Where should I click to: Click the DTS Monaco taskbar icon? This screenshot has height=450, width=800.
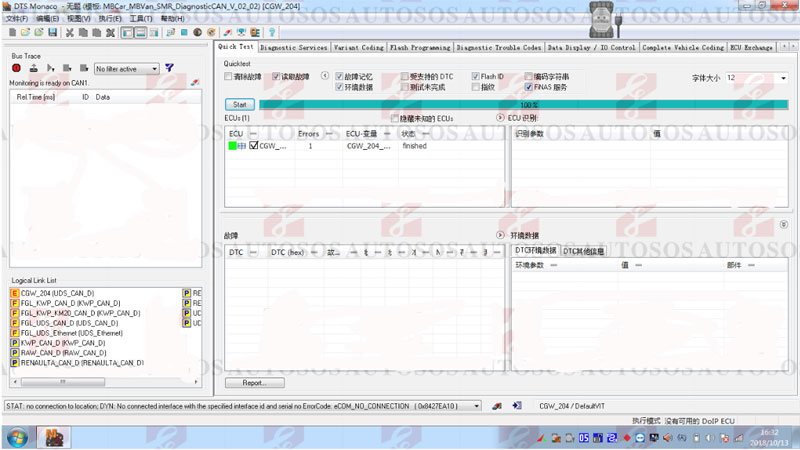pos(54,438)
